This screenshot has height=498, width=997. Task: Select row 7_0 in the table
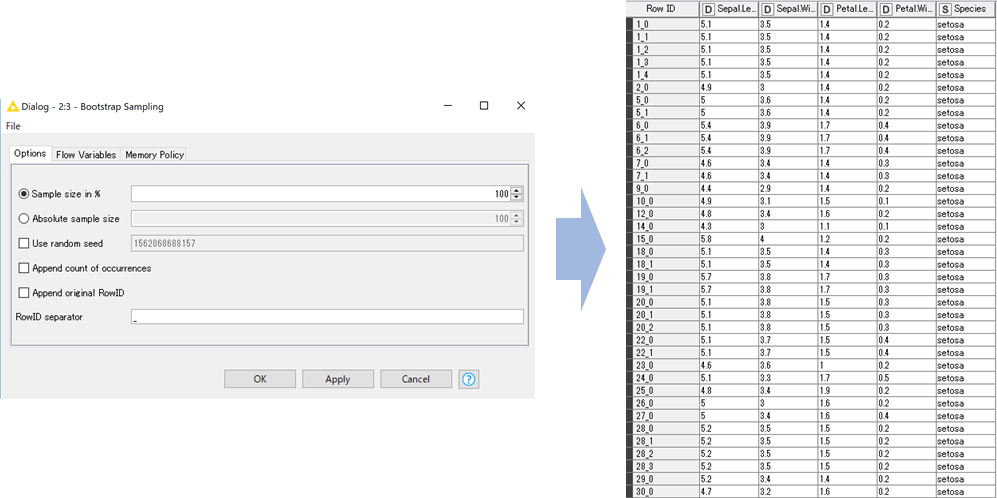point(811,163)
